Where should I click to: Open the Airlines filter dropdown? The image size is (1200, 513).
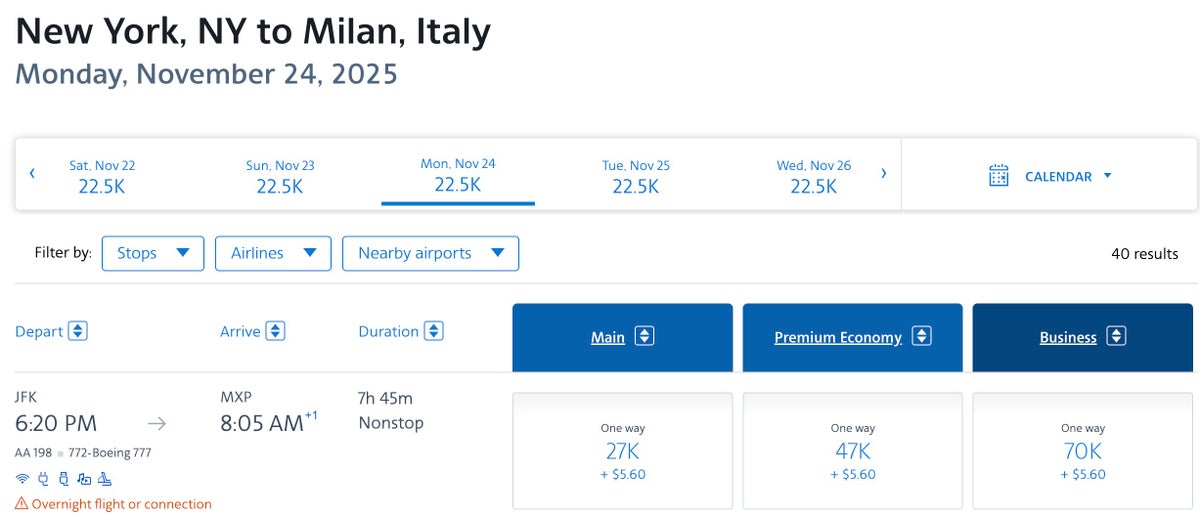click(x=273, y=253)
